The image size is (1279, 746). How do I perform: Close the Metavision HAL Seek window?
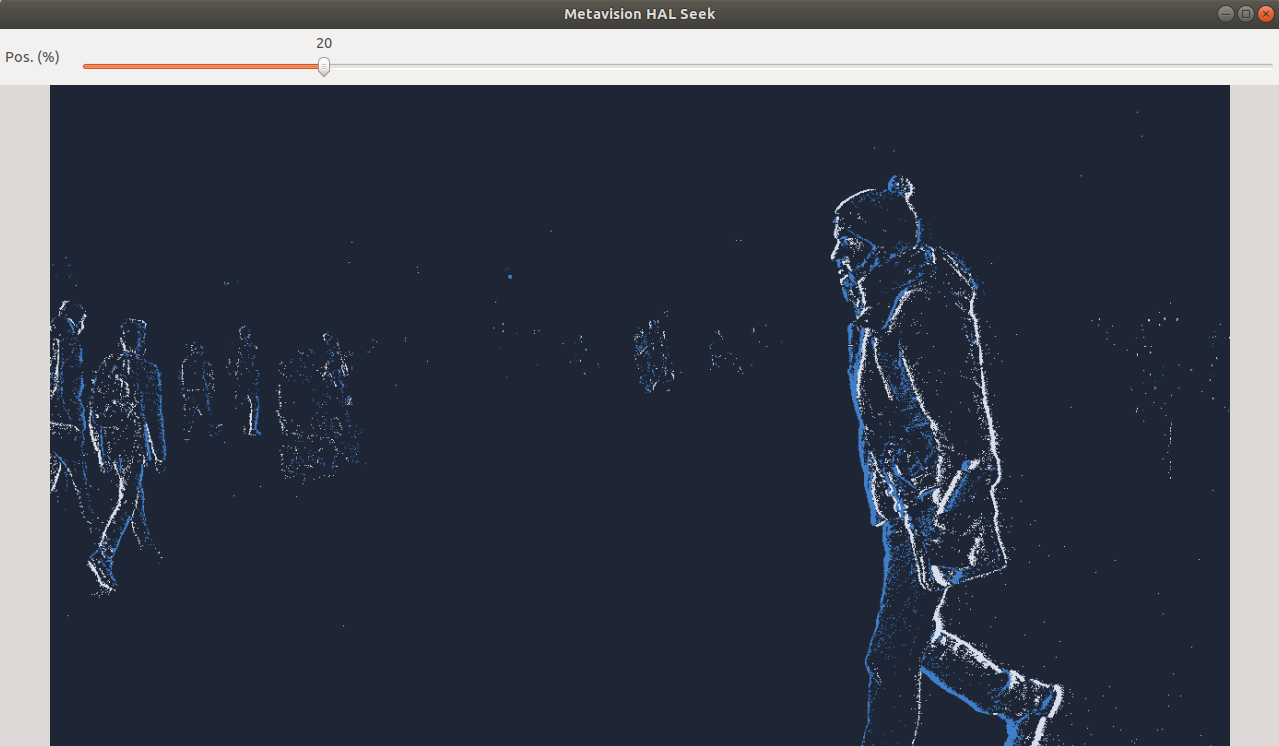click(1265, 14)
